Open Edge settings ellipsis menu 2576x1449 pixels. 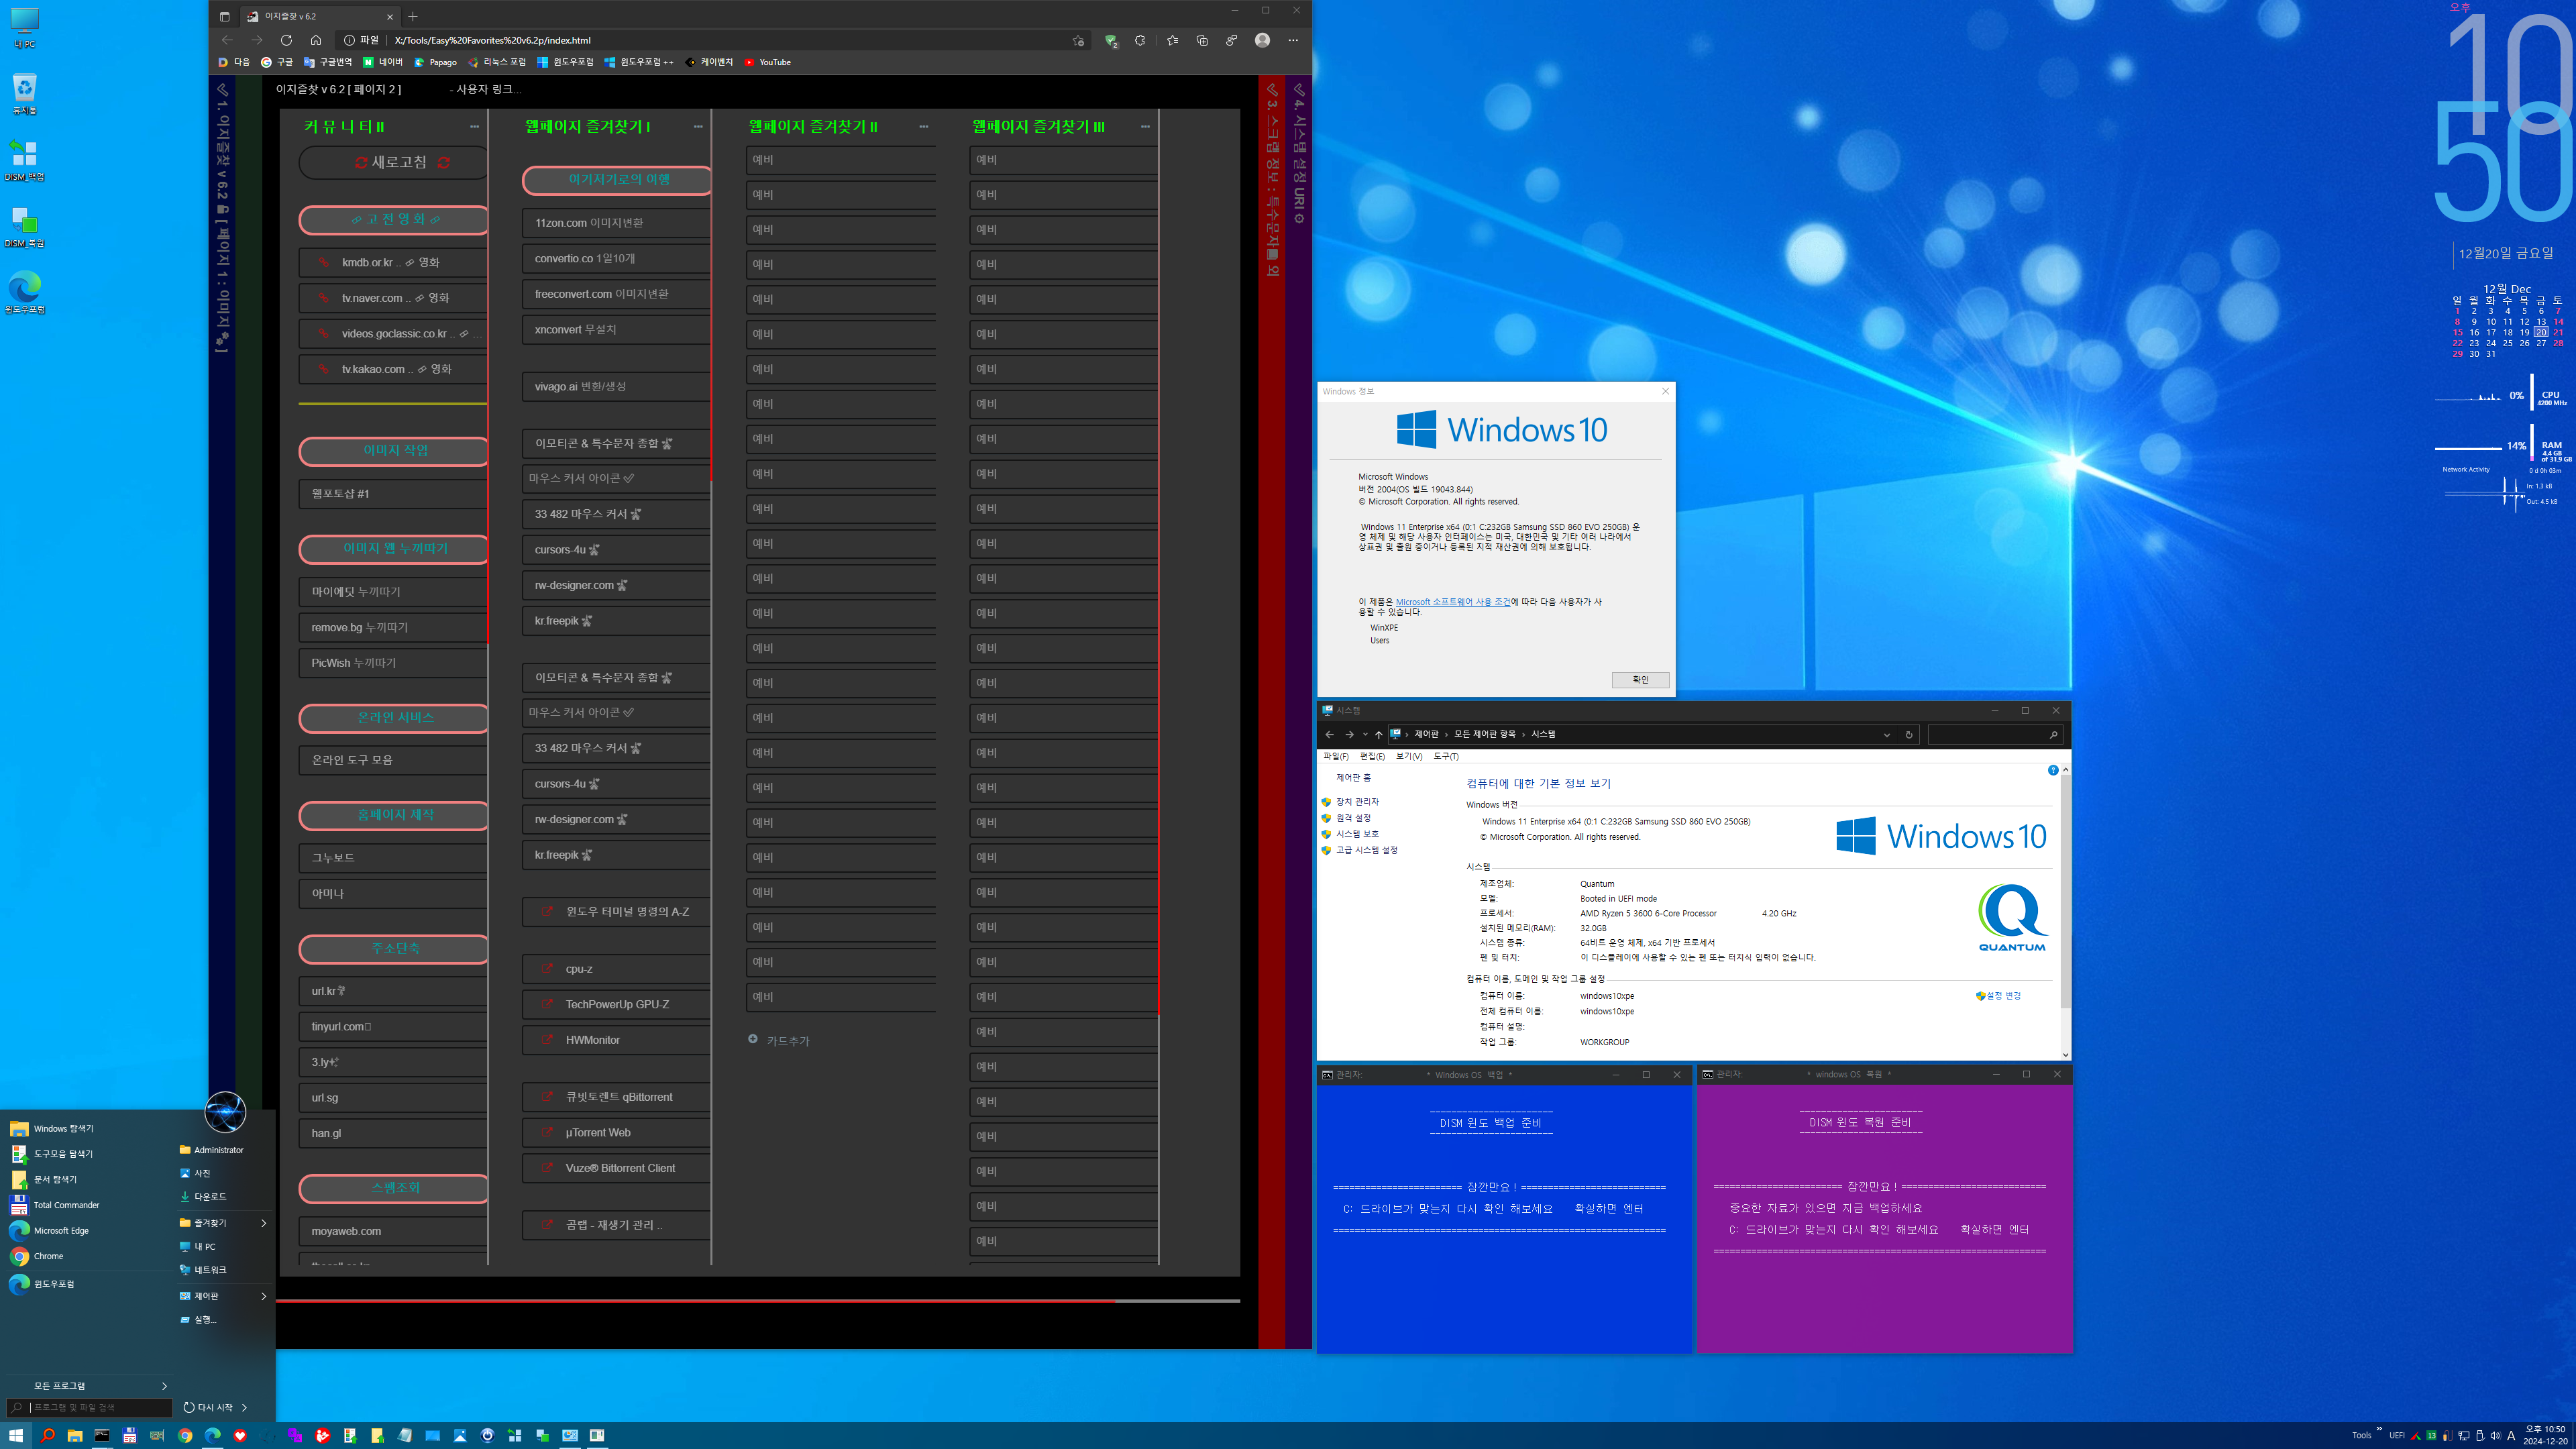(1293, 40)
